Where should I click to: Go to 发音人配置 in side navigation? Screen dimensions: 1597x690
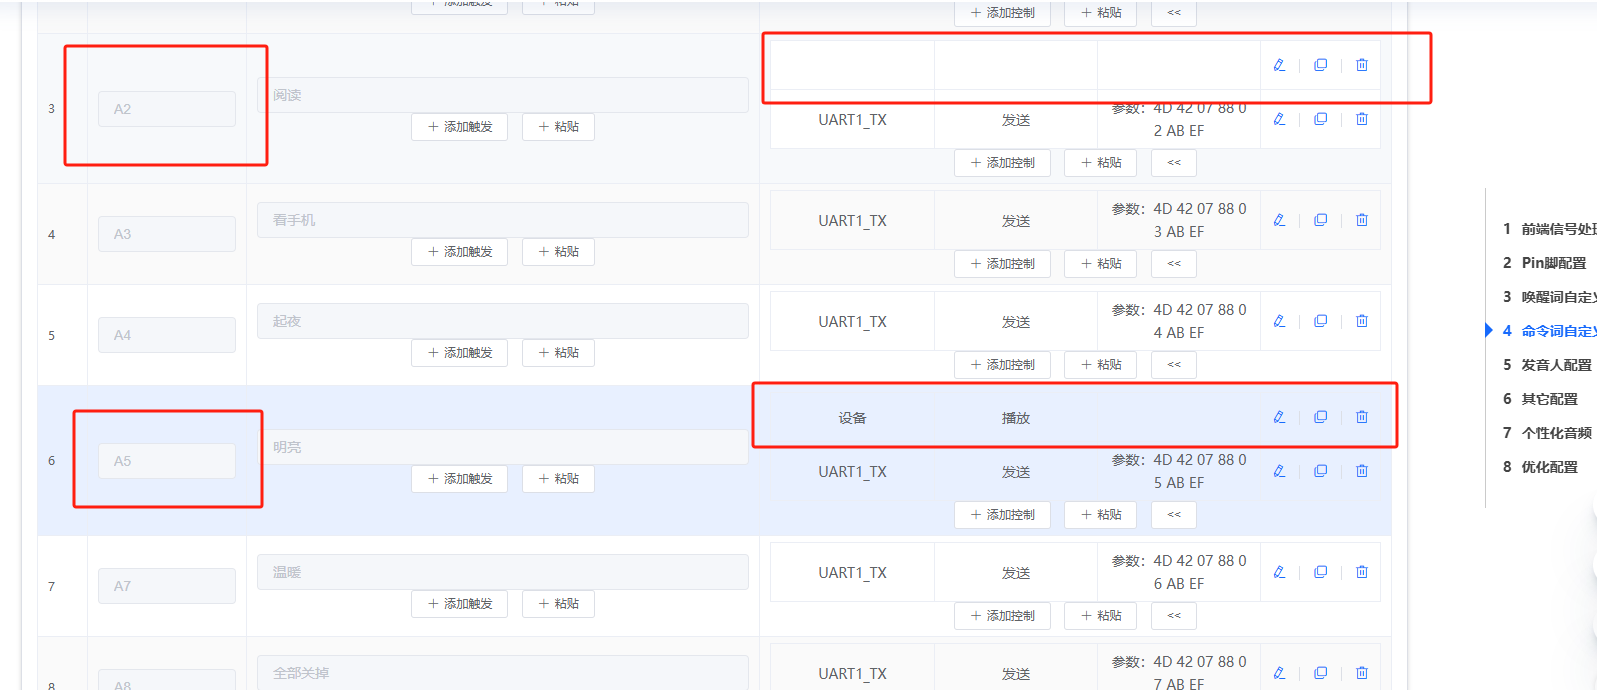click(1555, 365)
